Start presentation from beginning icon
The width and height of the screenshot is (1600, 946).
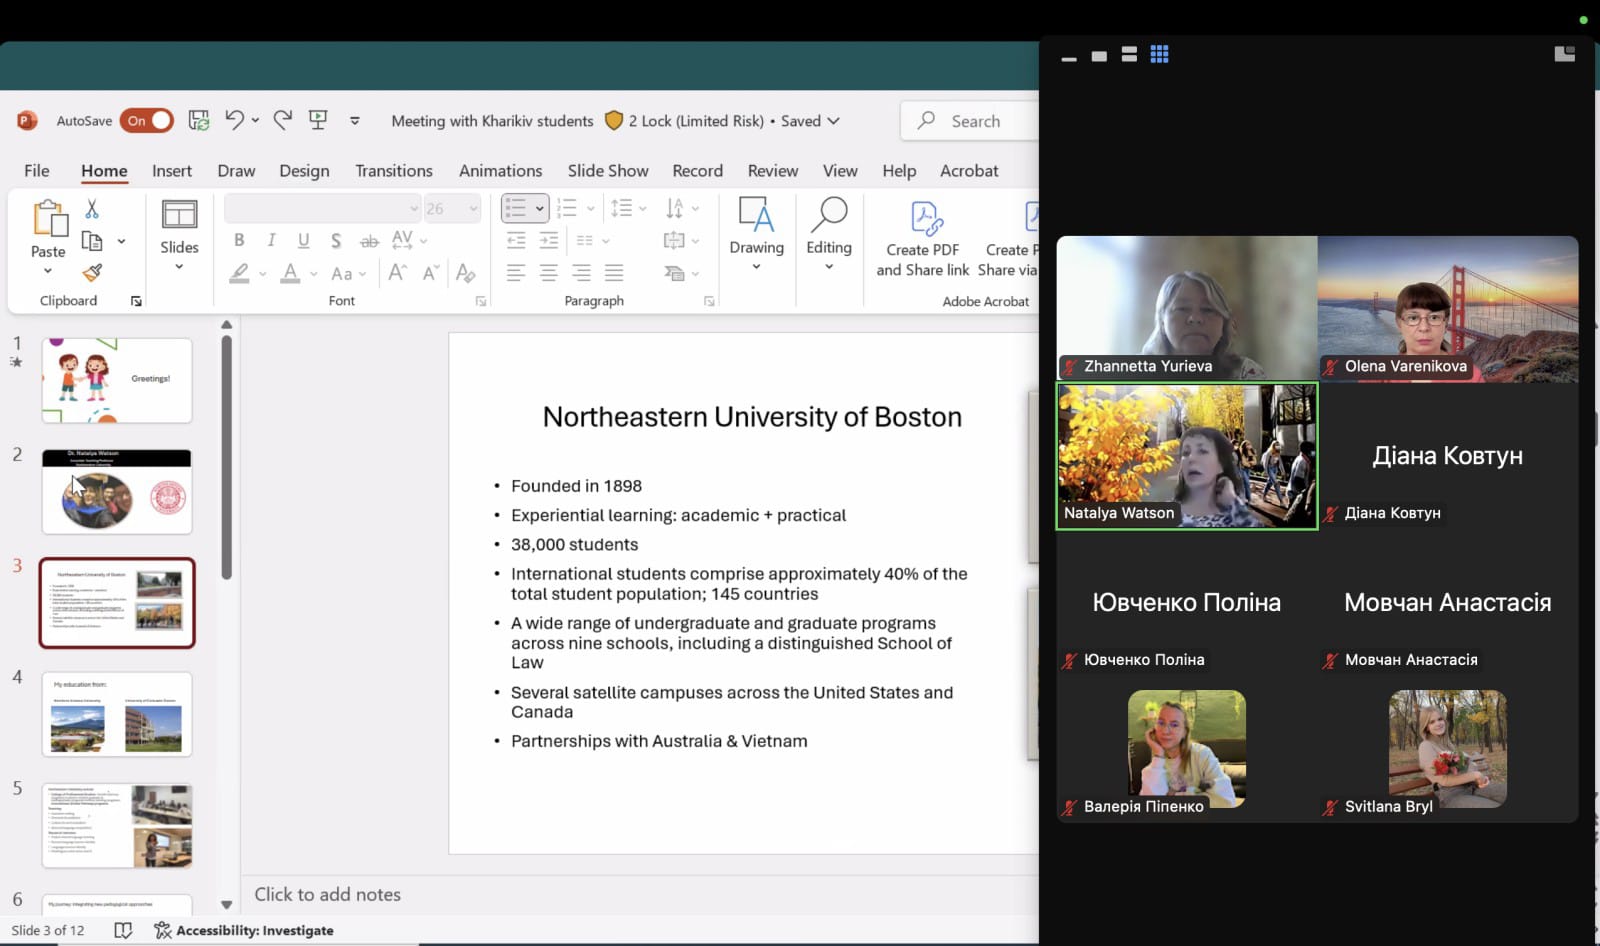coord(318,120)
